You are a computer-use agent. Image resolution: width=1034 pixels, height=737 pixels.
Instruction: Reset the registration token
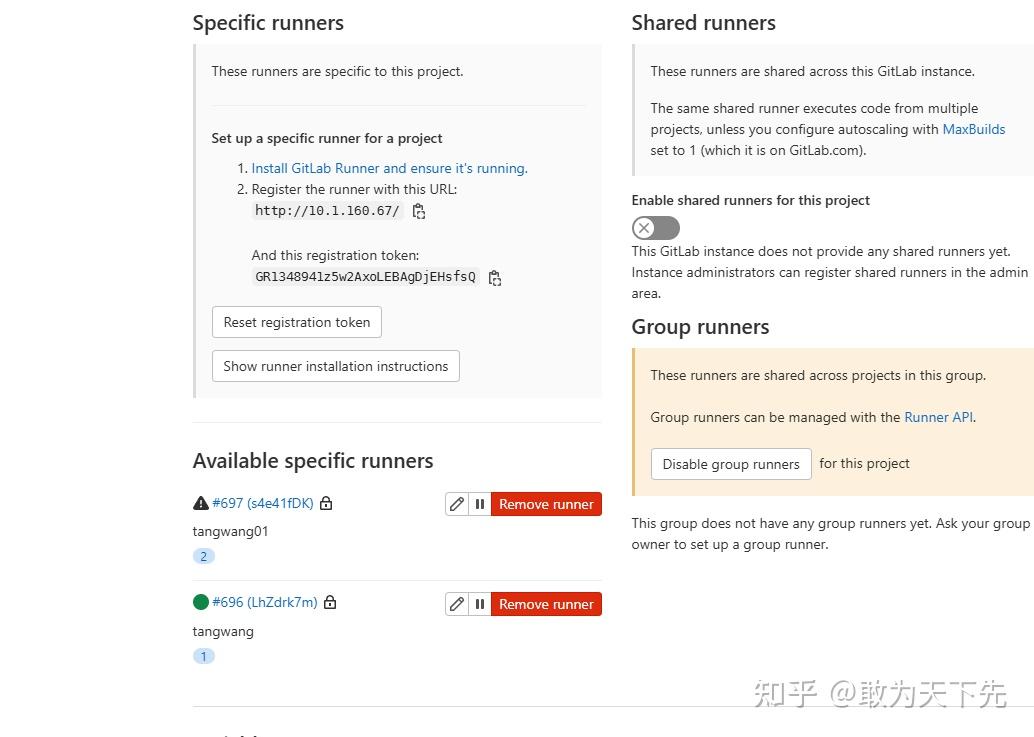coord(296,322)
